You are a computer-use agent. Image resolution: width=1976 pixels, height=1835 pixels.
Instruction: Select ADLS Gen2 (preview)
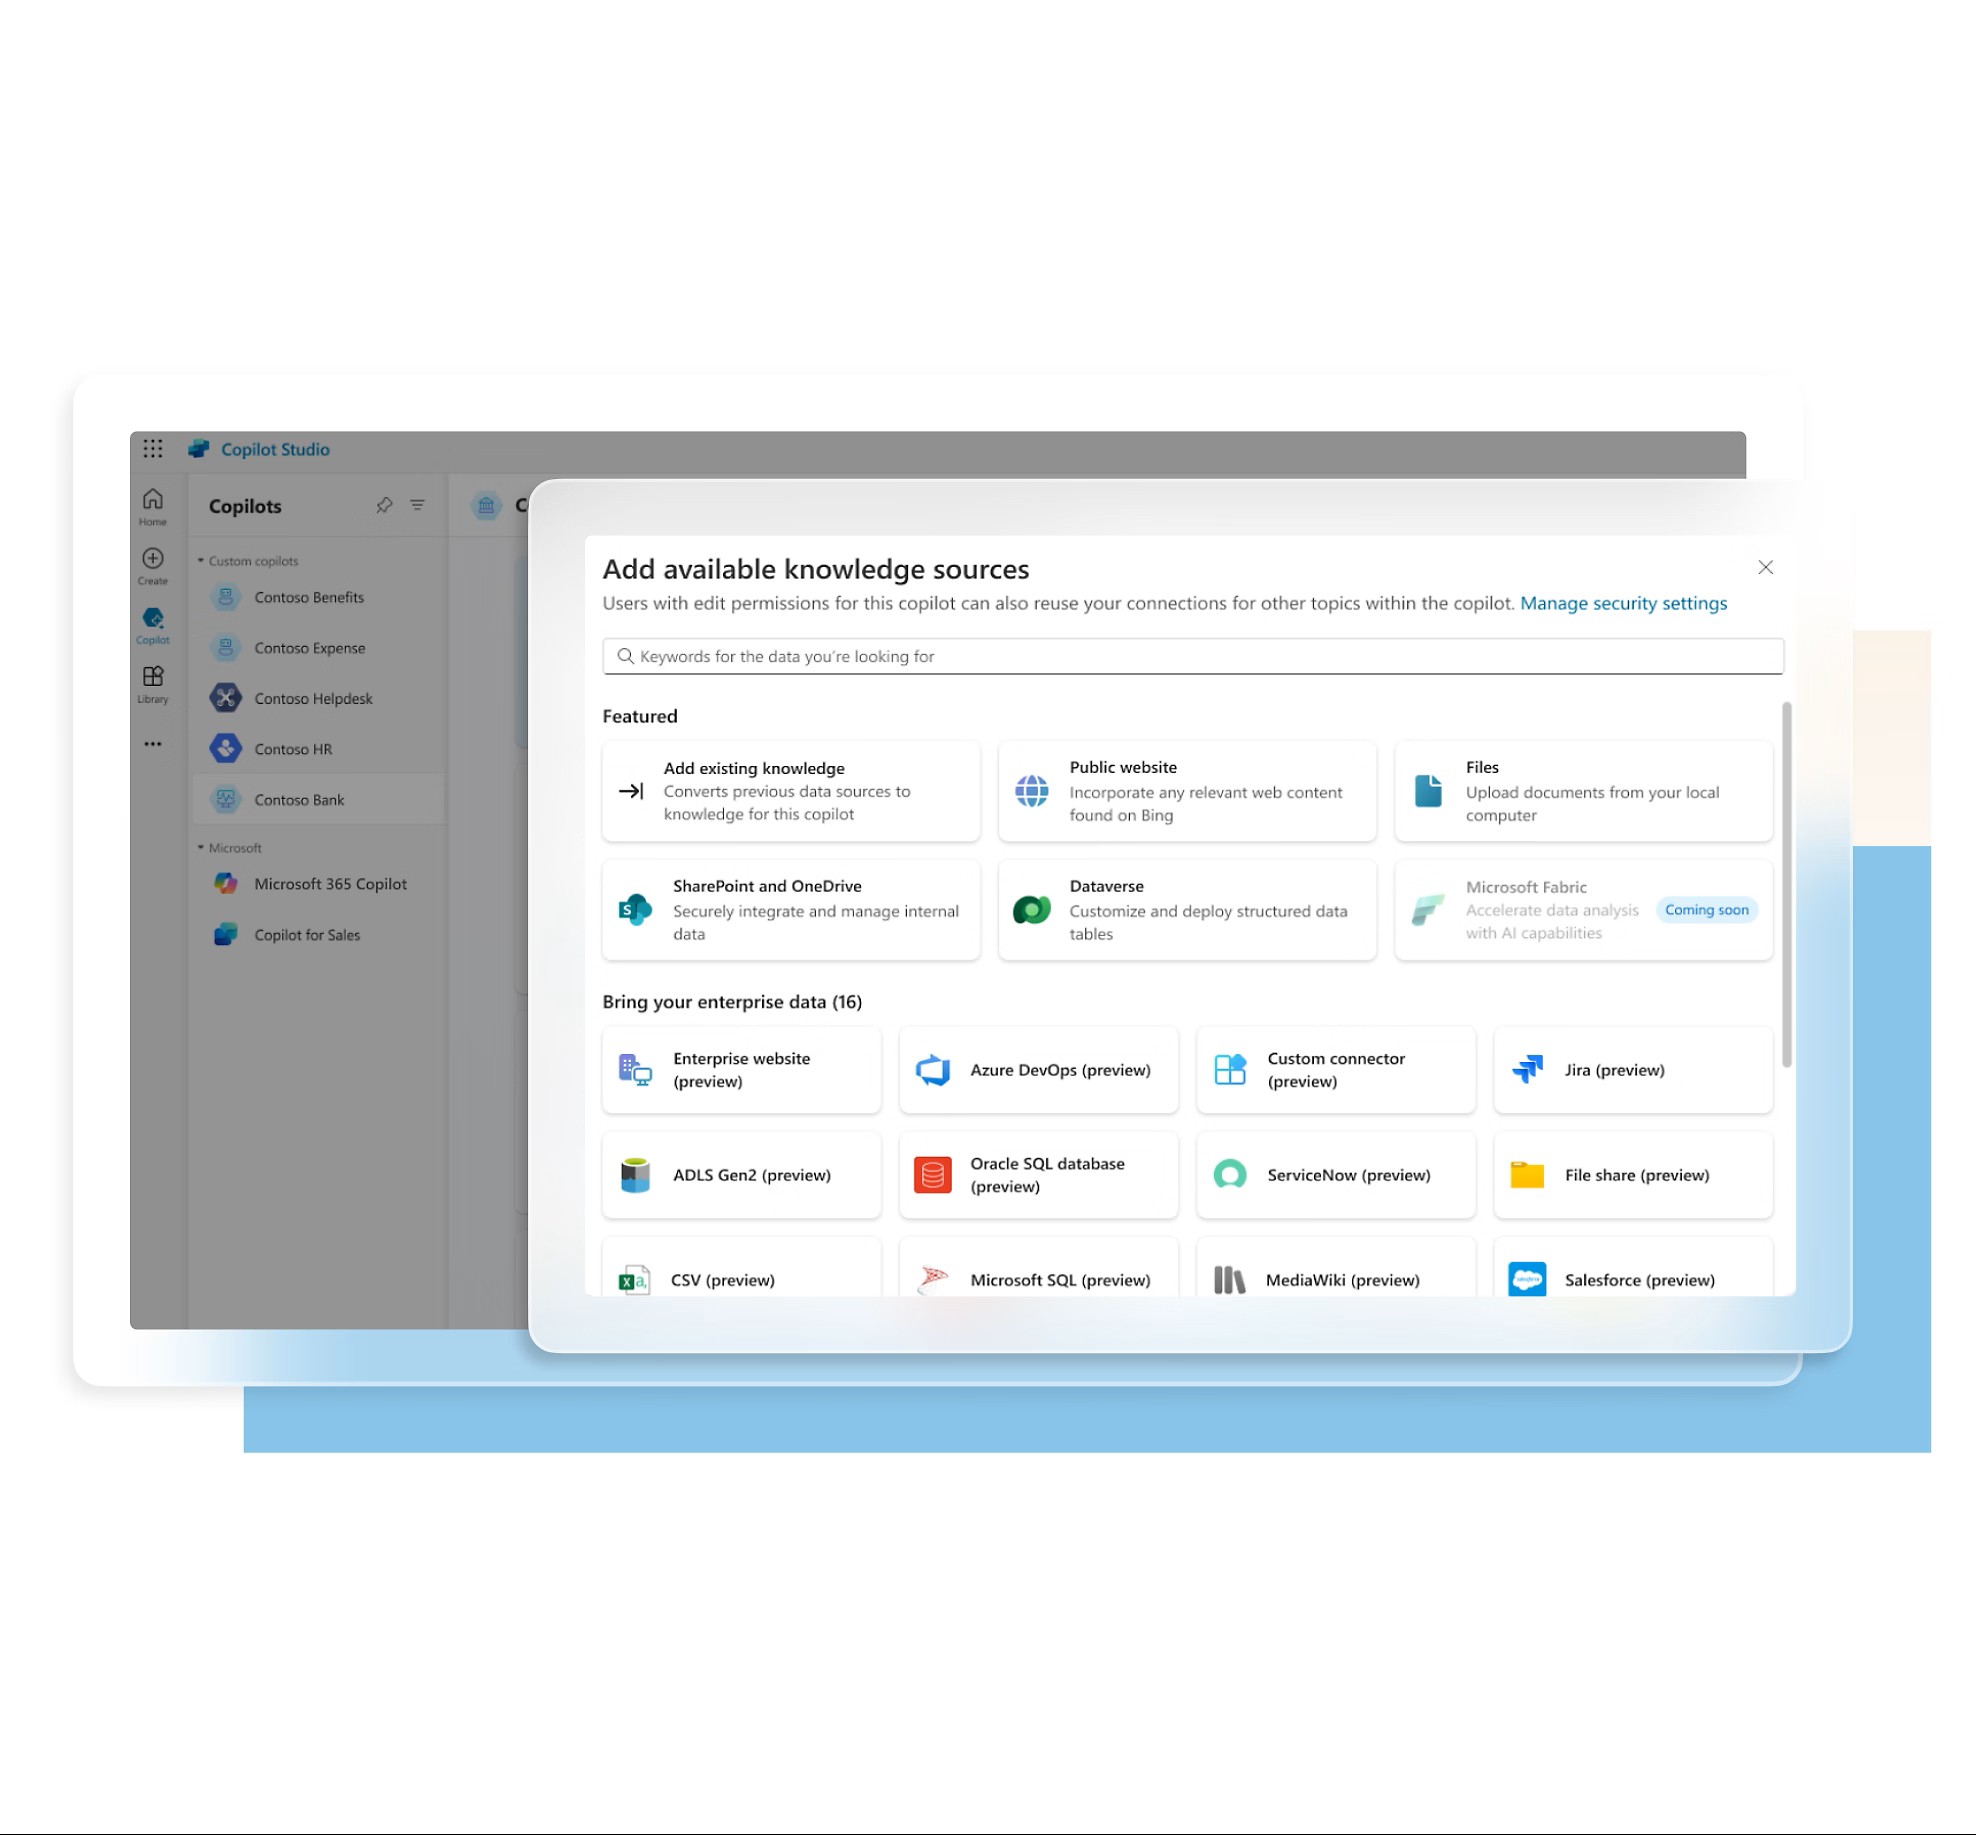[742, 1175]
